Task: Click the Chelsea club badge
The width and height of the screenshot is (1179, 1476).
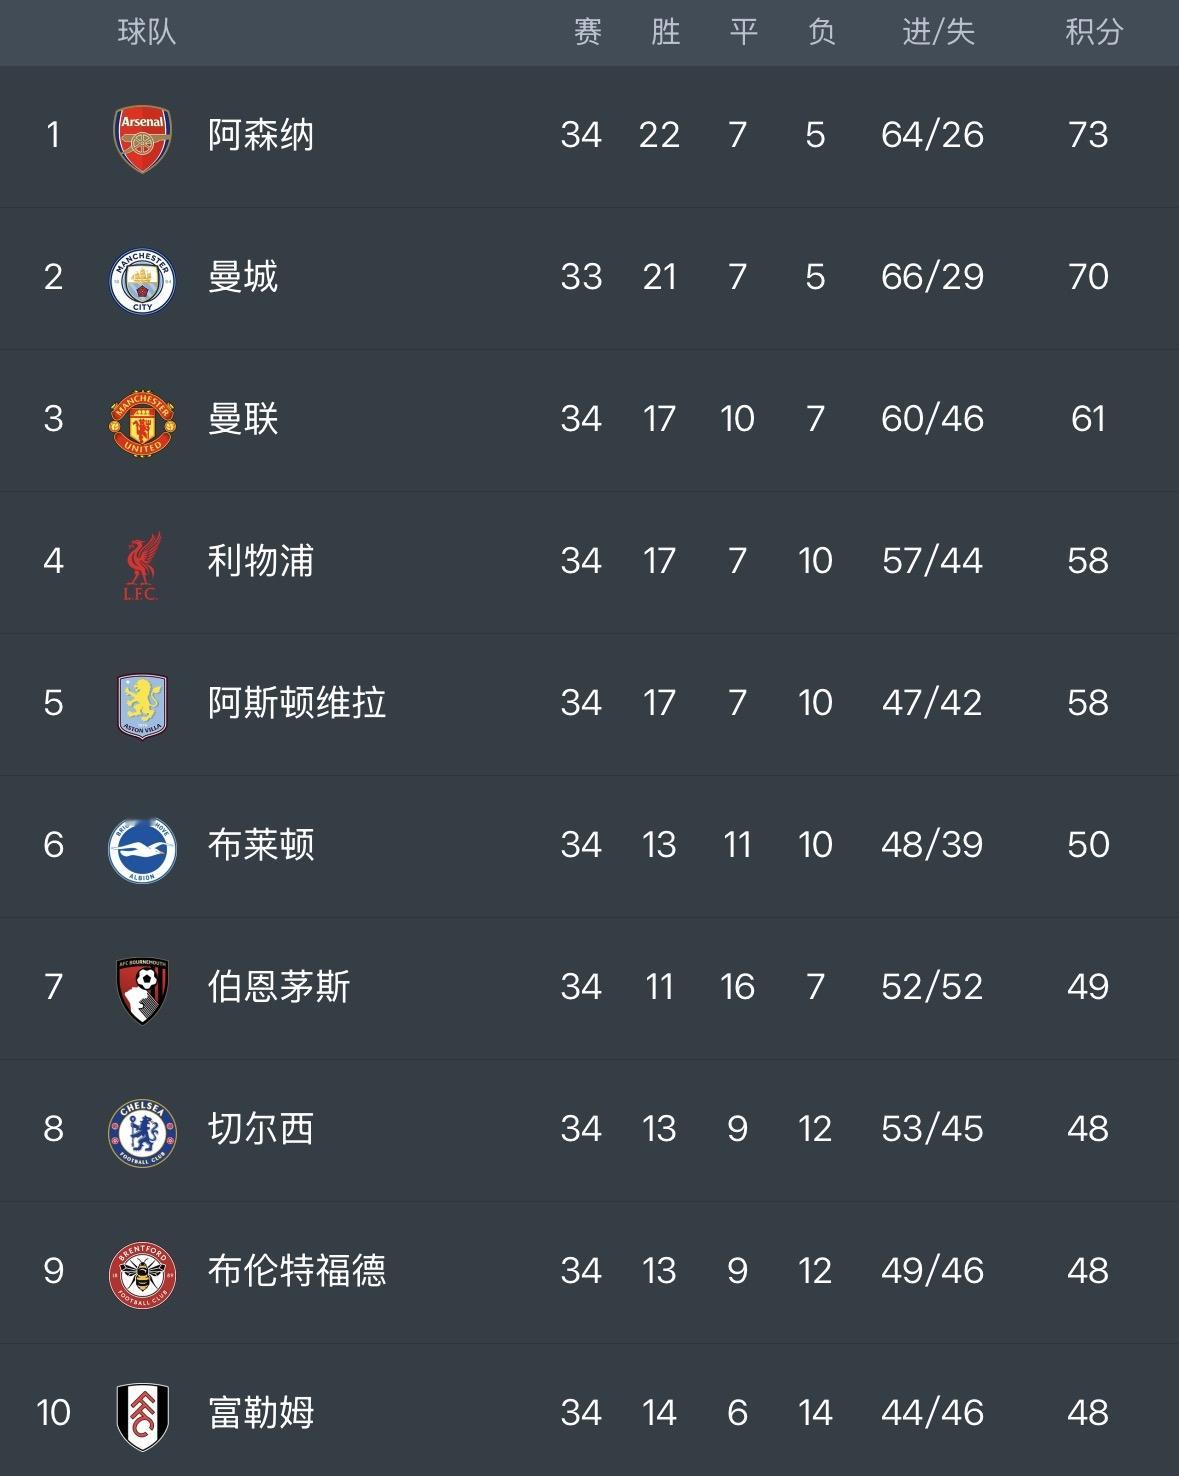Action: (x=142, y=1132)
